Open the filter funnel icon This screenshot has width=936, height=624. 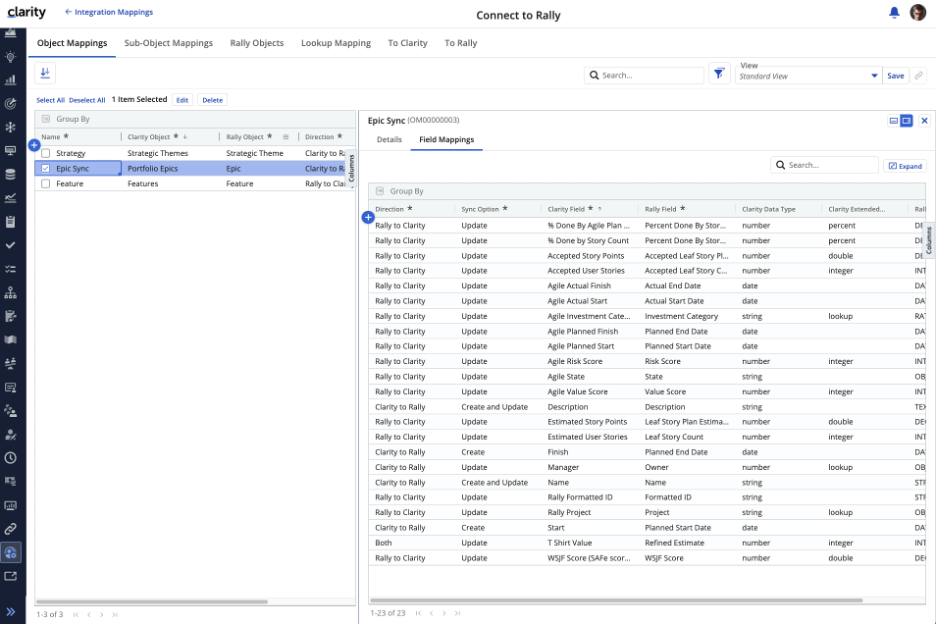click(x=719, y=74)
